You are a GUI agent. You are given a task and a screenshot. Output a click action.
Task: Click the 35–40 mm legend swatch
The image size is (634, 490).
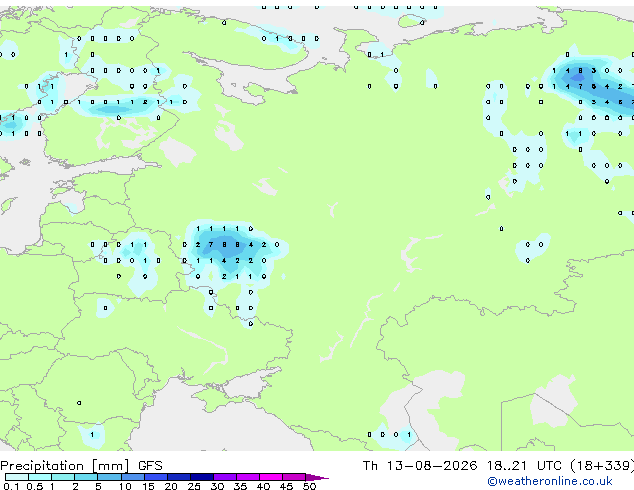coord(247,477)
